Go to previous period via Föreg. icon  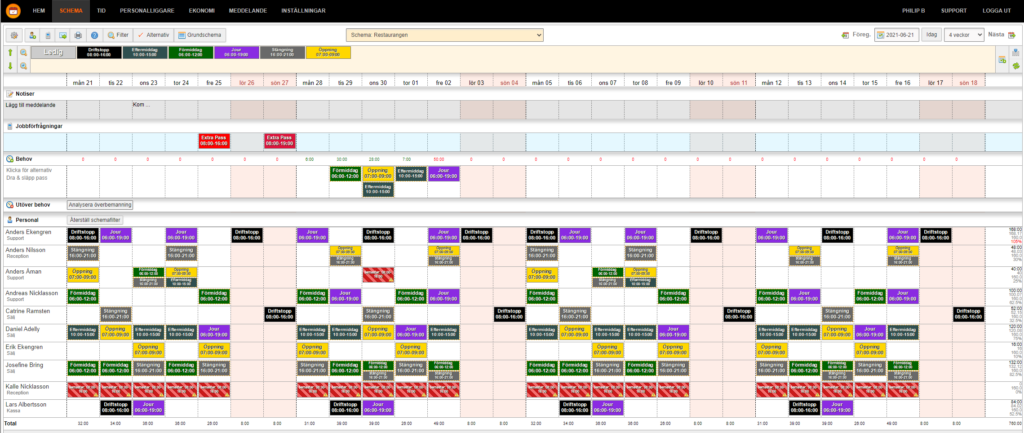pos(846,35)
